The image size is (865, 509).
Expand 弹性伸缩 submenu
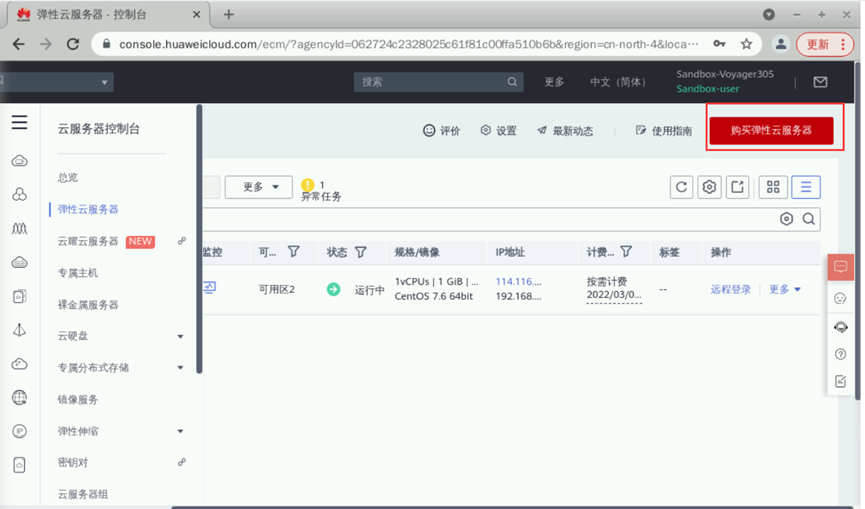click(180, 431)
